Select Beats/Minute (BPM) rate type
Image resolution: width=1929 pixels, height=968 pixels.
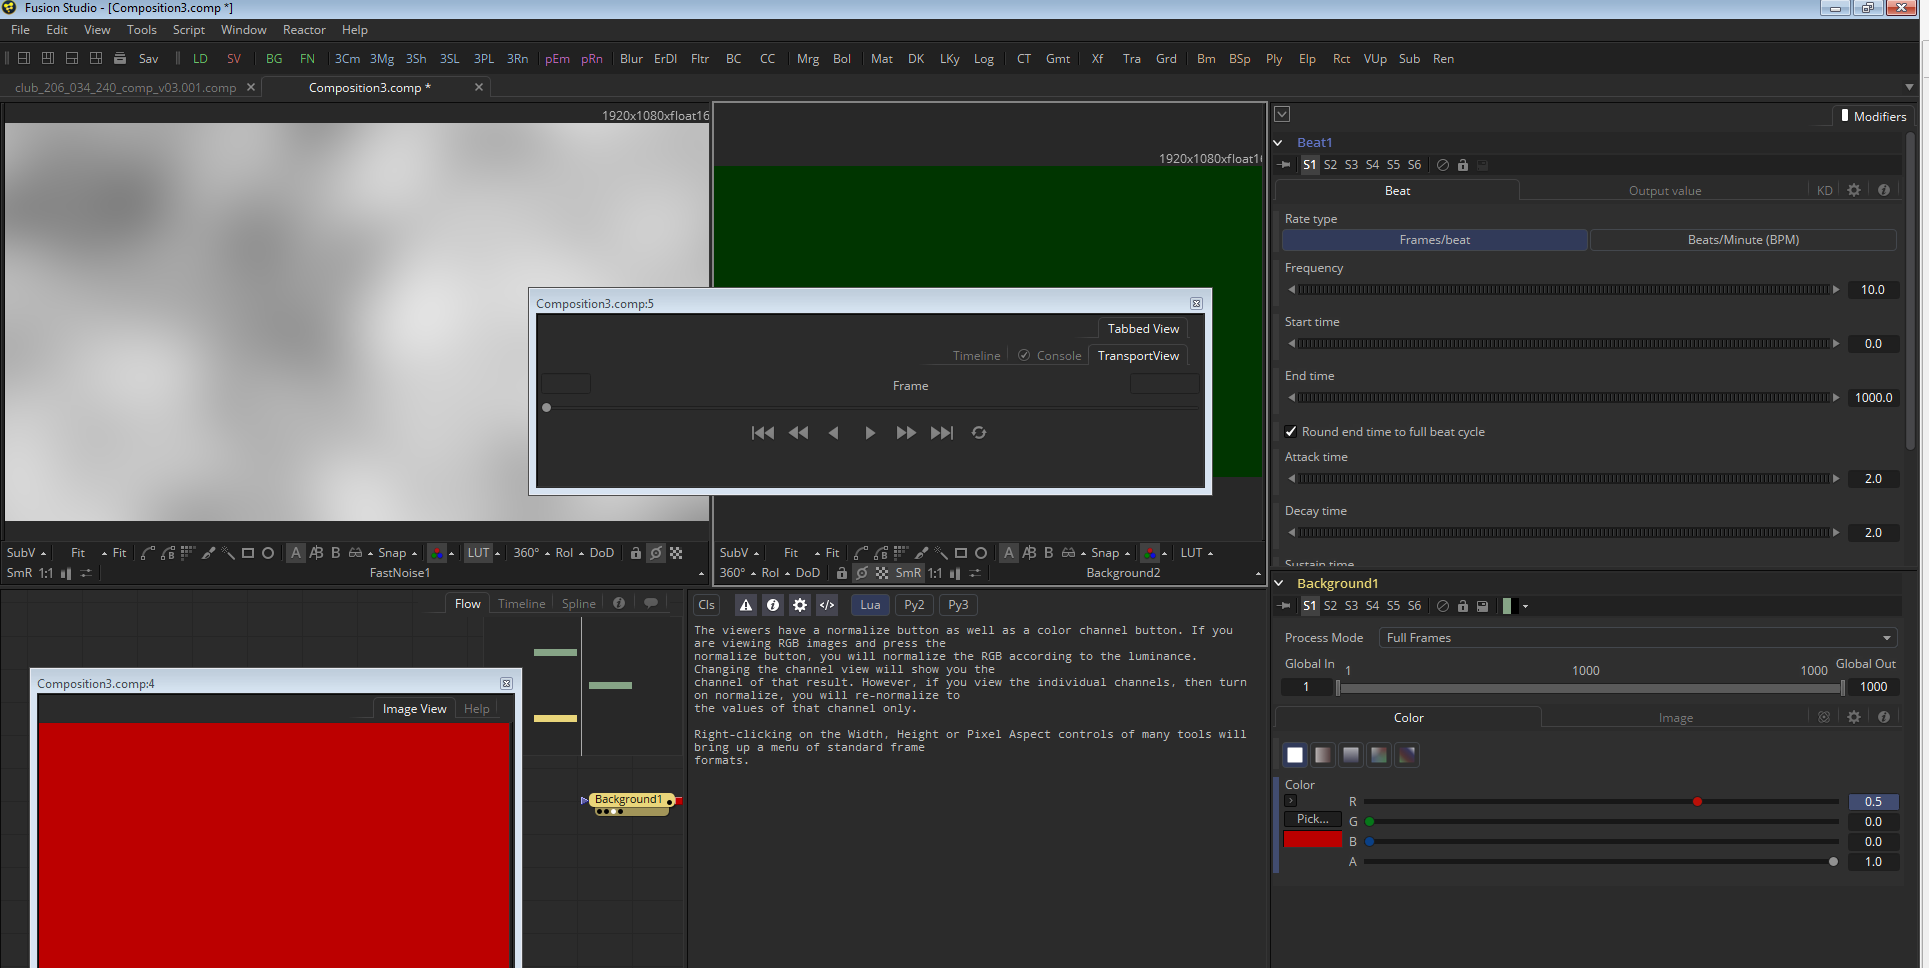click(1743, 240)
